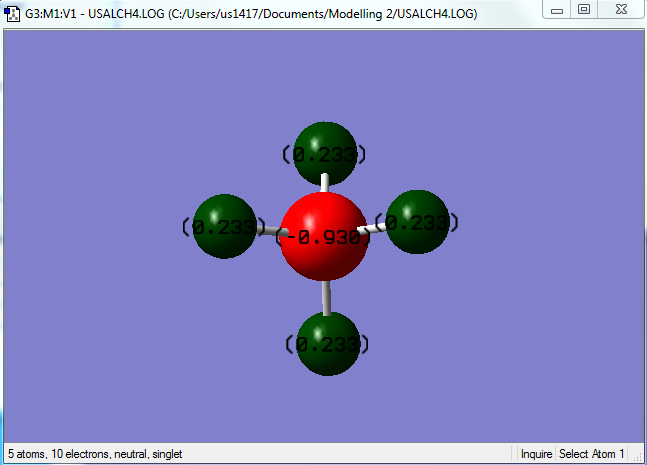
Task: Select the top green hydrogen atom
Action: (325, 153)
